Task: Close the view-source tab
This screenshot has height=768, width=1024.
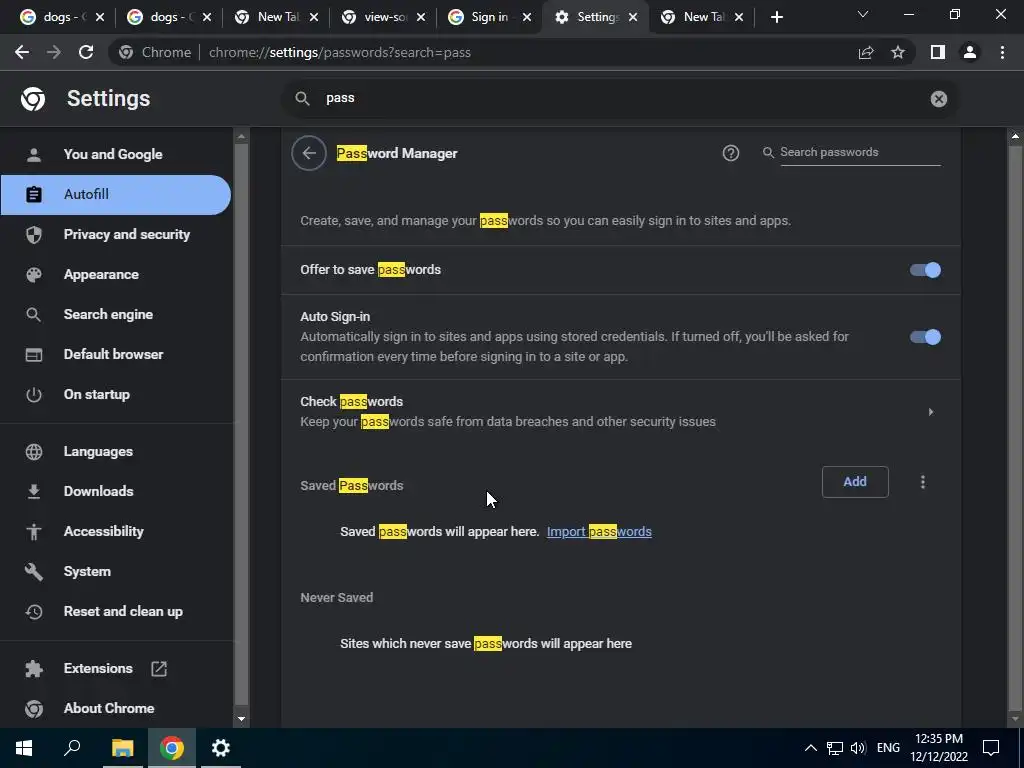Action: pos(421,17)
